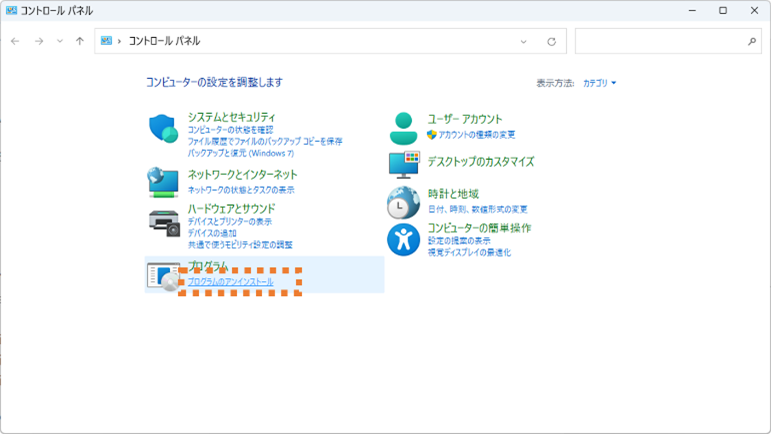Expand the address bar history dropdown

pos(524,42)
